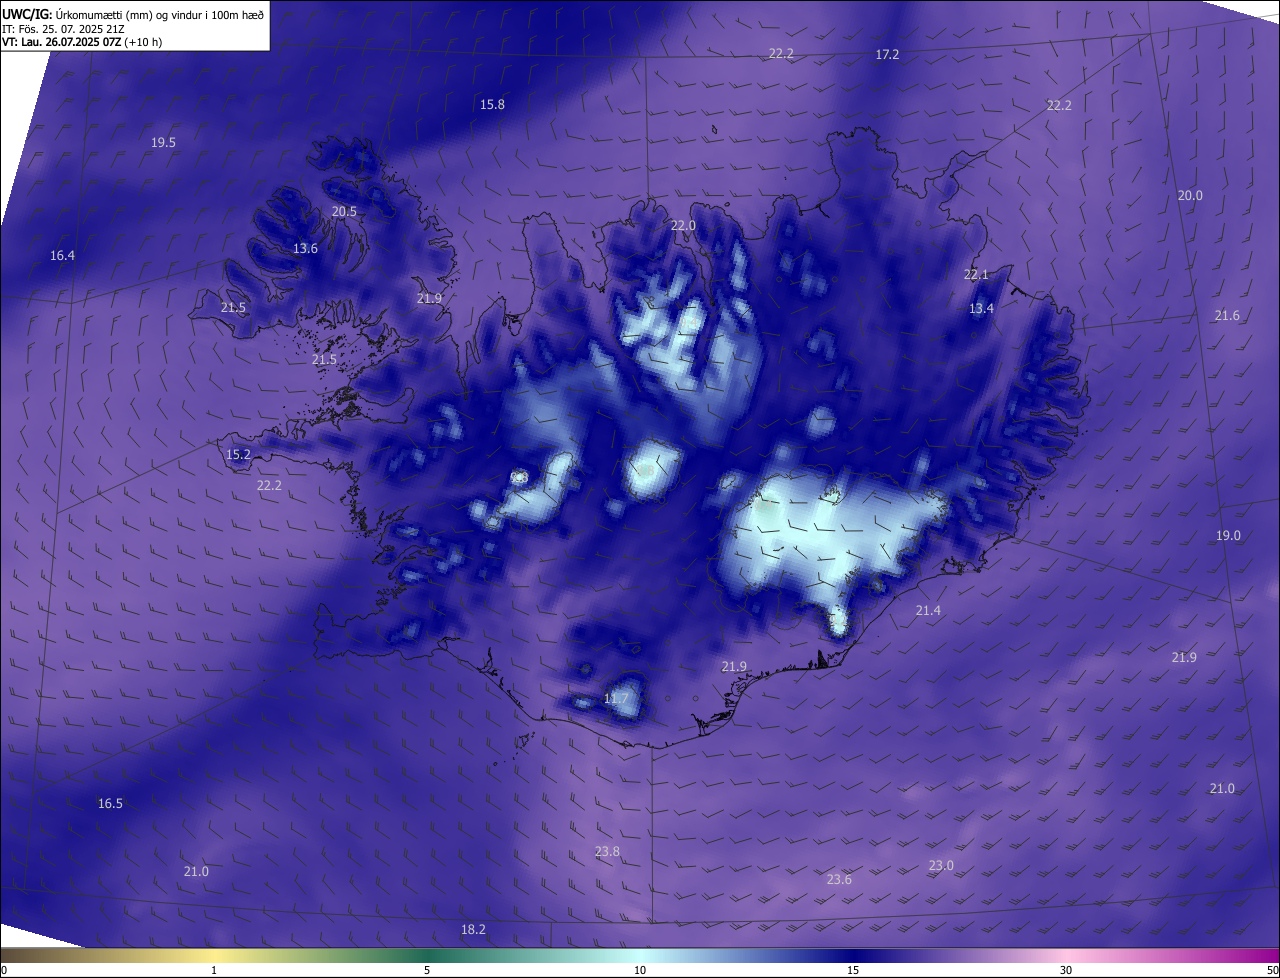The width and height of the screenshot is (1280, 978).
Task: Click the 13.4 value label
Action: tap(981, 309)
